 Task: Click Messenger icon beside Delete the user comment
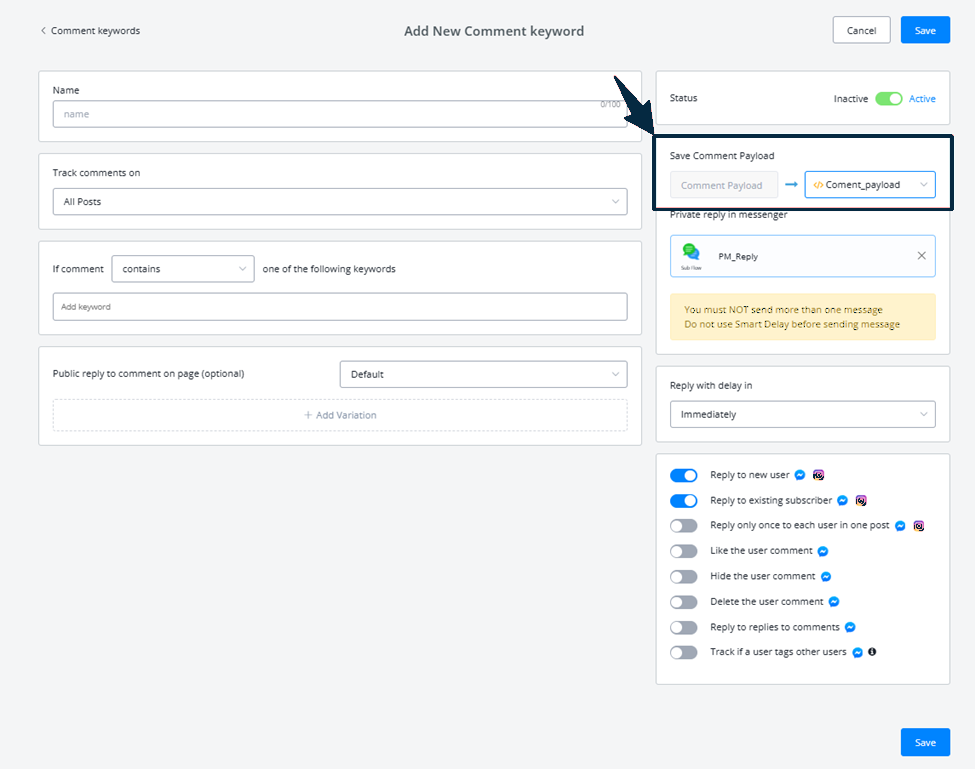tap(834, 602)
